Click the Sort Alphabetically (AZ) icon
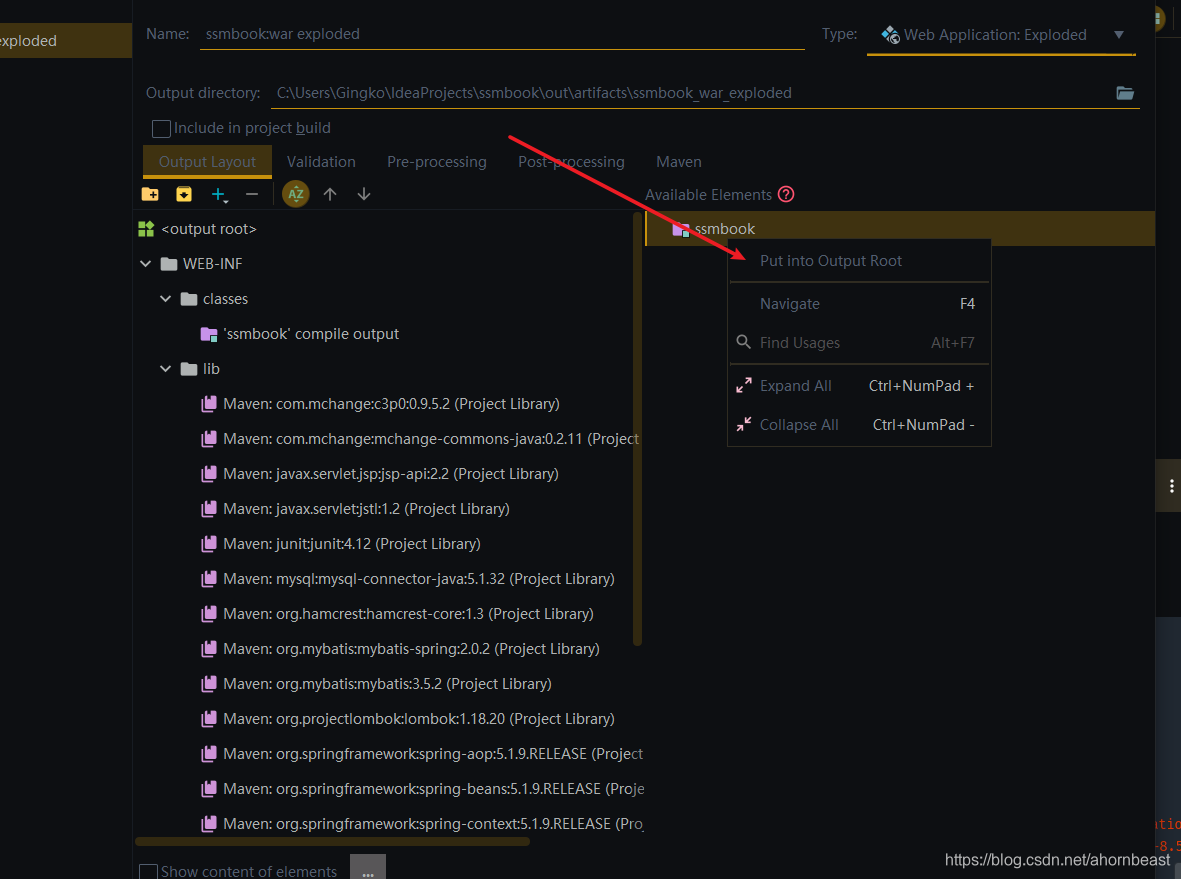 pyautogui.click(x=296, y=193)
